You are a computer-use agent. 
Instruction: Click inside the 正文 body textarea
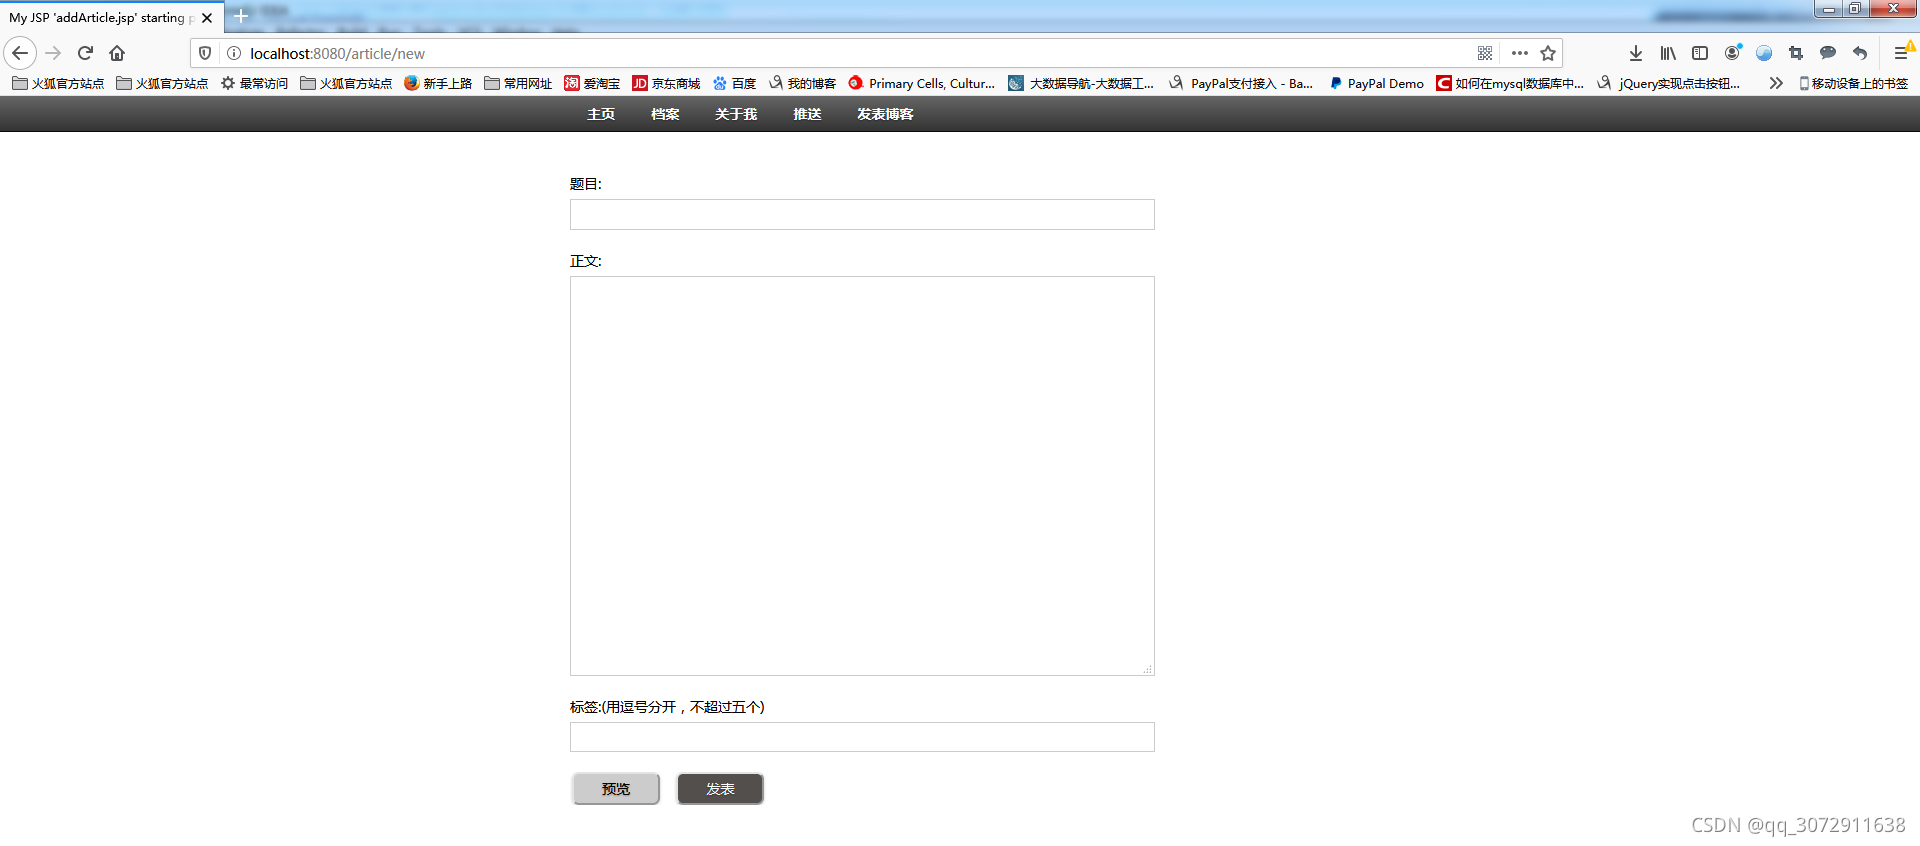862,476
